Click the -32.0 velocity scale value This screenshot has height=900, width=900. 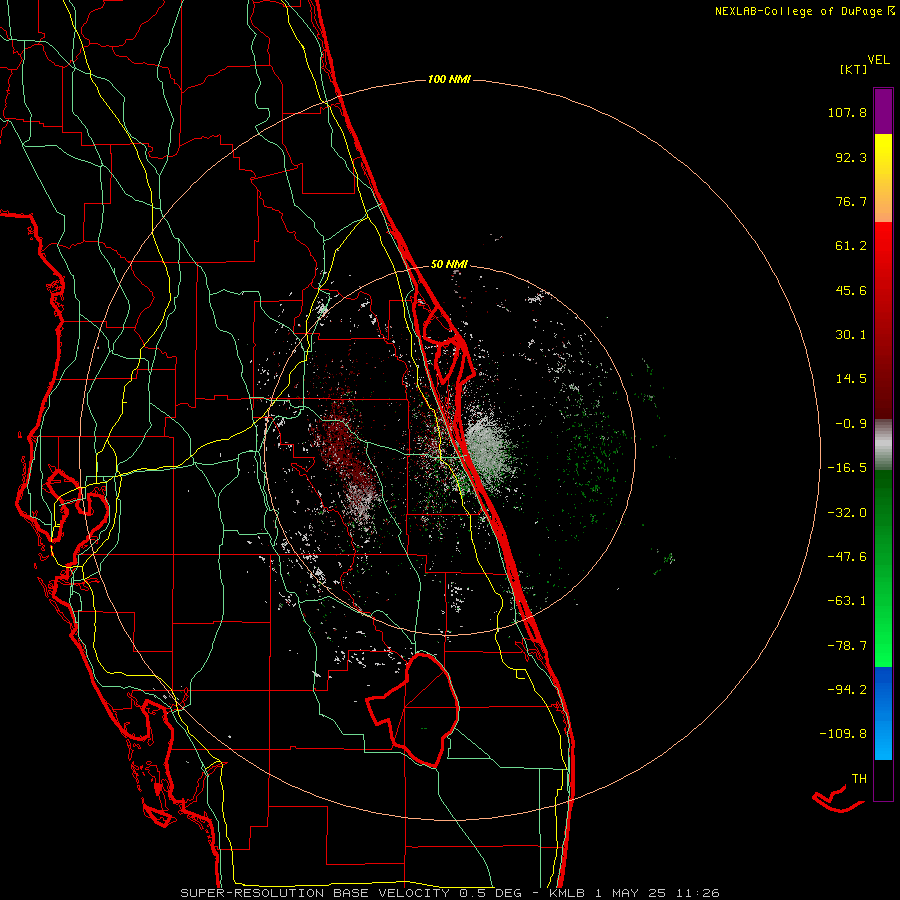click(x=847, y=513)
